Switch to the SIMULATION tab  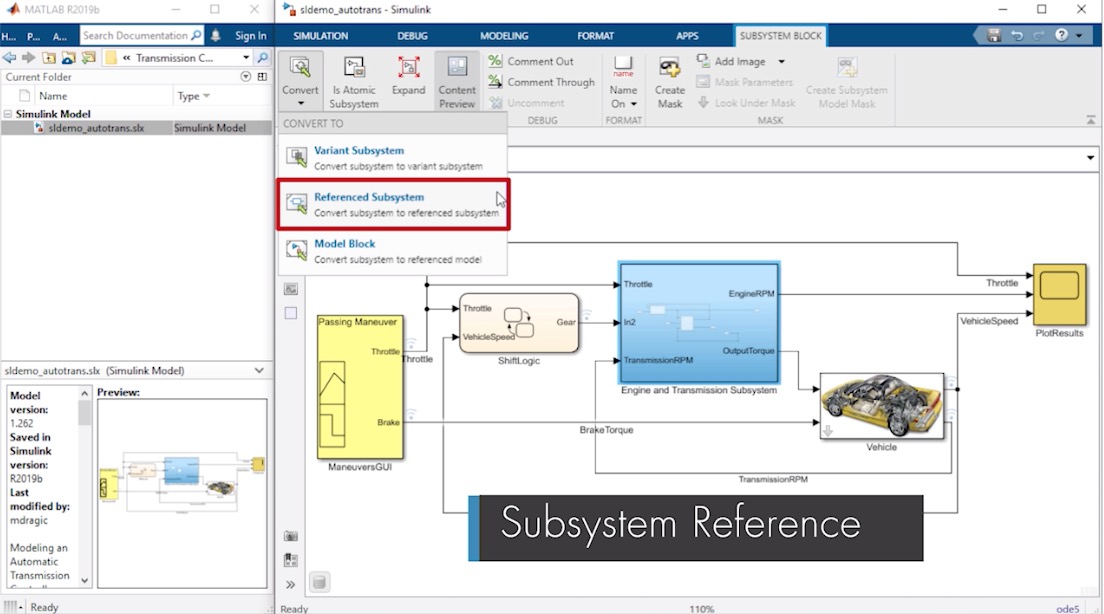tap(320, 36)
